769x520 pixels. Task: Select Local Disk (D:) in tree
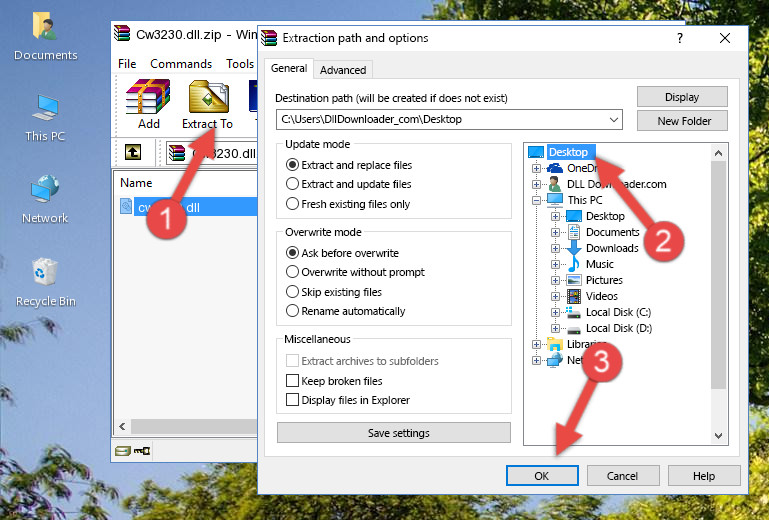[x=619, y=328]
